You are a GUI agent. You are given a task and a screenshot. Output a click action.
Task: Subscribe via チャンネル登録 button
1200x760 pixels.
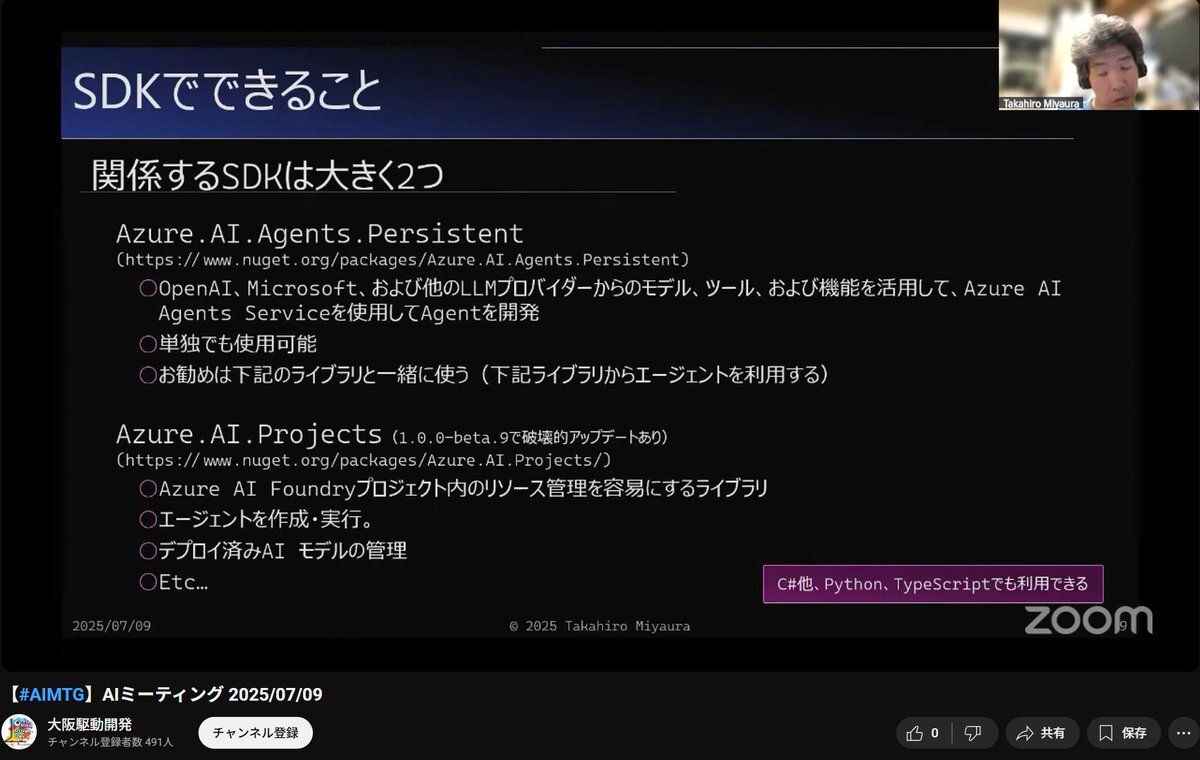click(x=256, y=733)
